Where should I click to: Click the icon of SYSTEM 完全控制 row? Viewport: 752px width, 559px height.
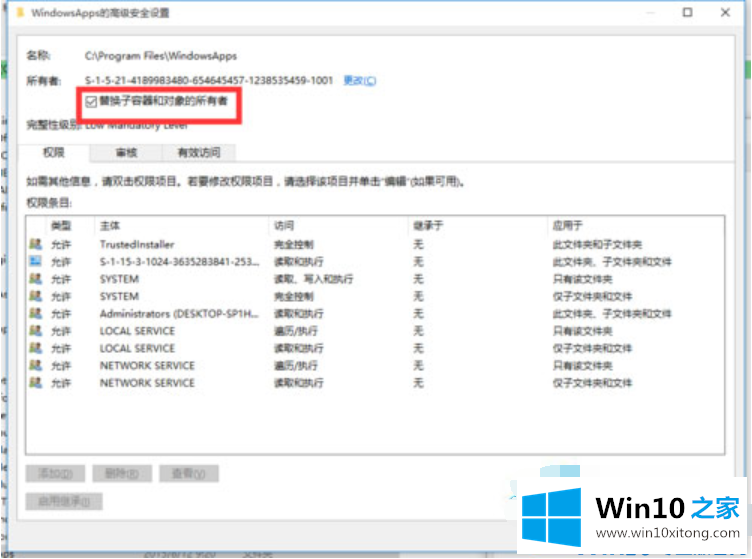click(35, 296)
